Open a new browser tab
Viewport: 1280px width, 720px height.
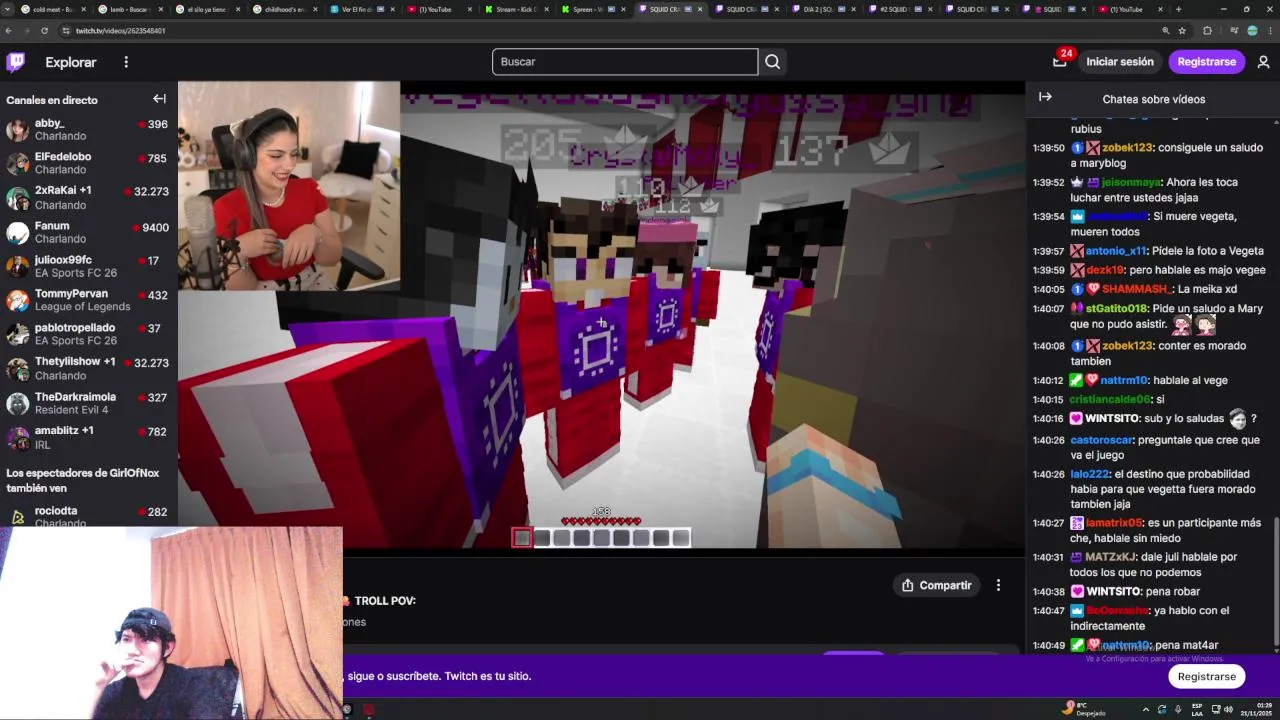click(1178, 9)
